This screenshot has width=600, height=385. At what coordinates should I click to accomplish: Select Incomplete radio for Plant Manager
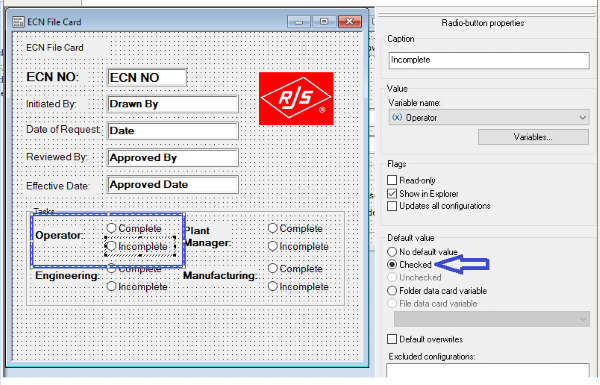pos(272,246)
